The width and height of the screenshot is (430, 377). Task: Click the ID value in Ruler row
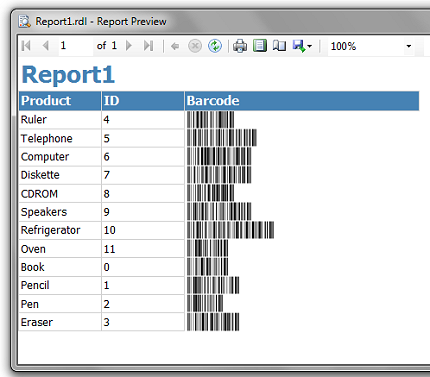[x=143, y=120]
